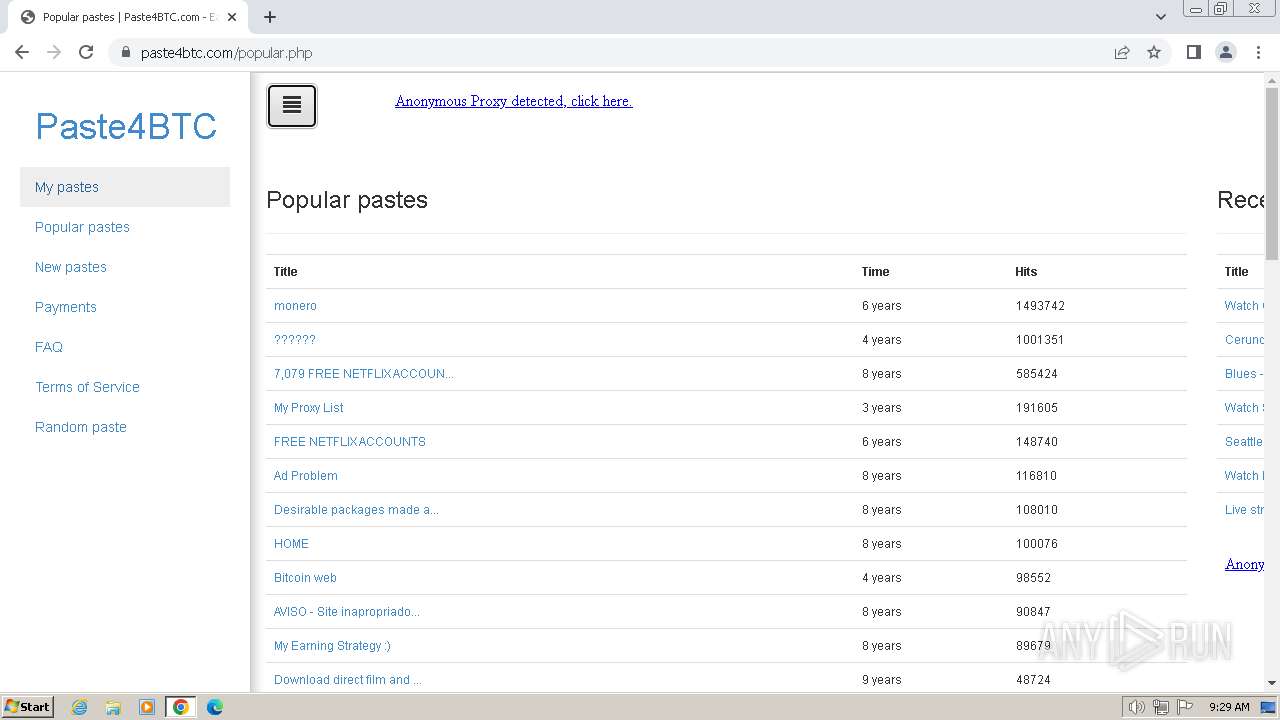The image size is (1280, 720).
Task: Open Blues recent paste link
Action: [x=1244, y=374]
